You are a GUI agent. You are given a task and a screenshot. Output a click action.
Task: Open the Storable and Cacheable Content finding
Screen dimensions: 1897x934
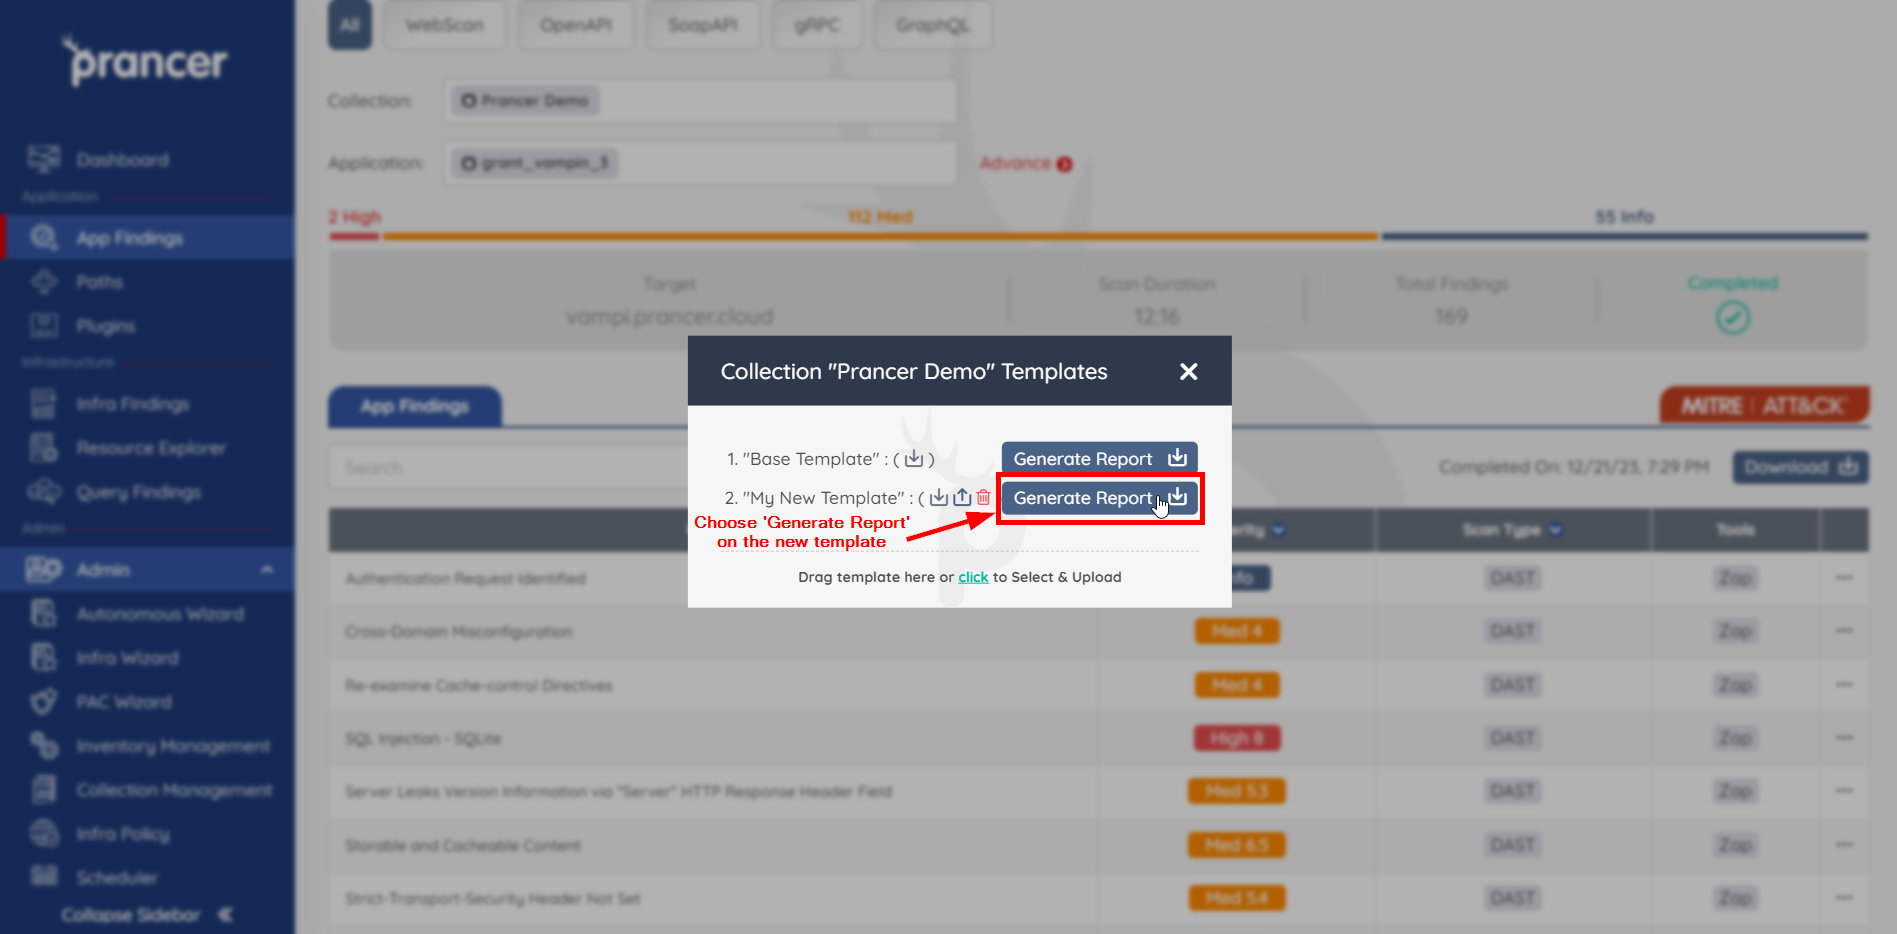[463, 846]
